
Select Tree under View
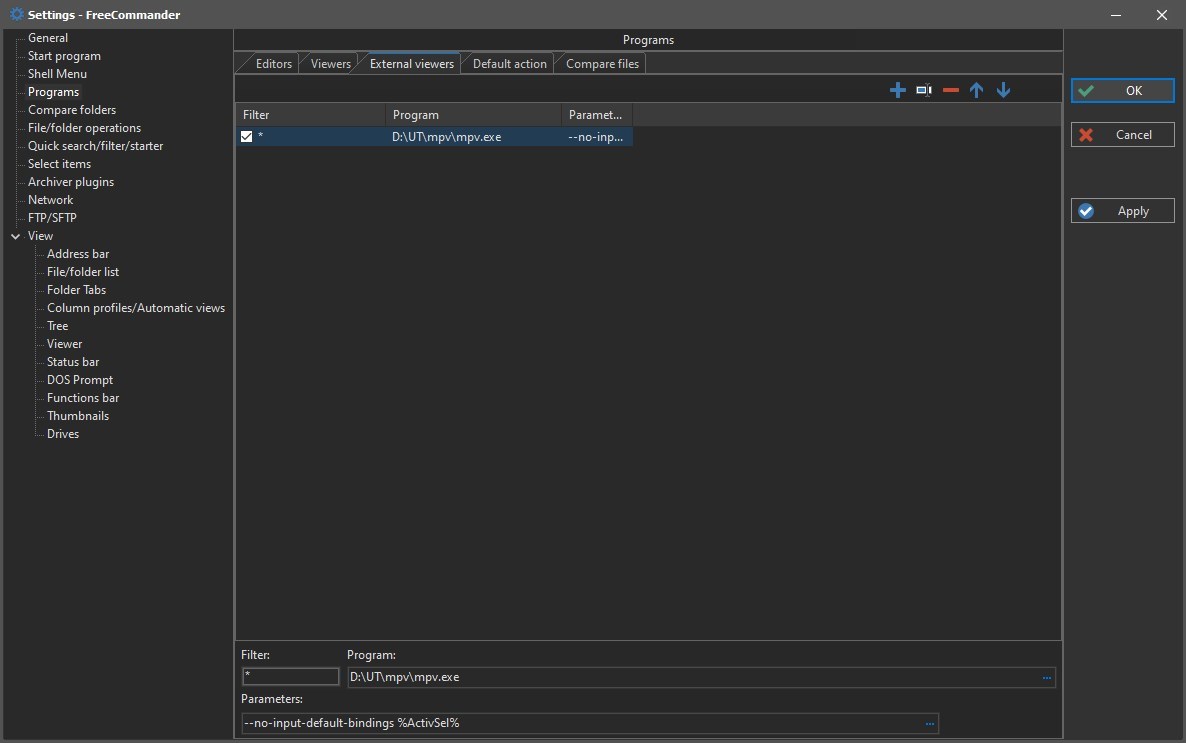pos(57,326)
